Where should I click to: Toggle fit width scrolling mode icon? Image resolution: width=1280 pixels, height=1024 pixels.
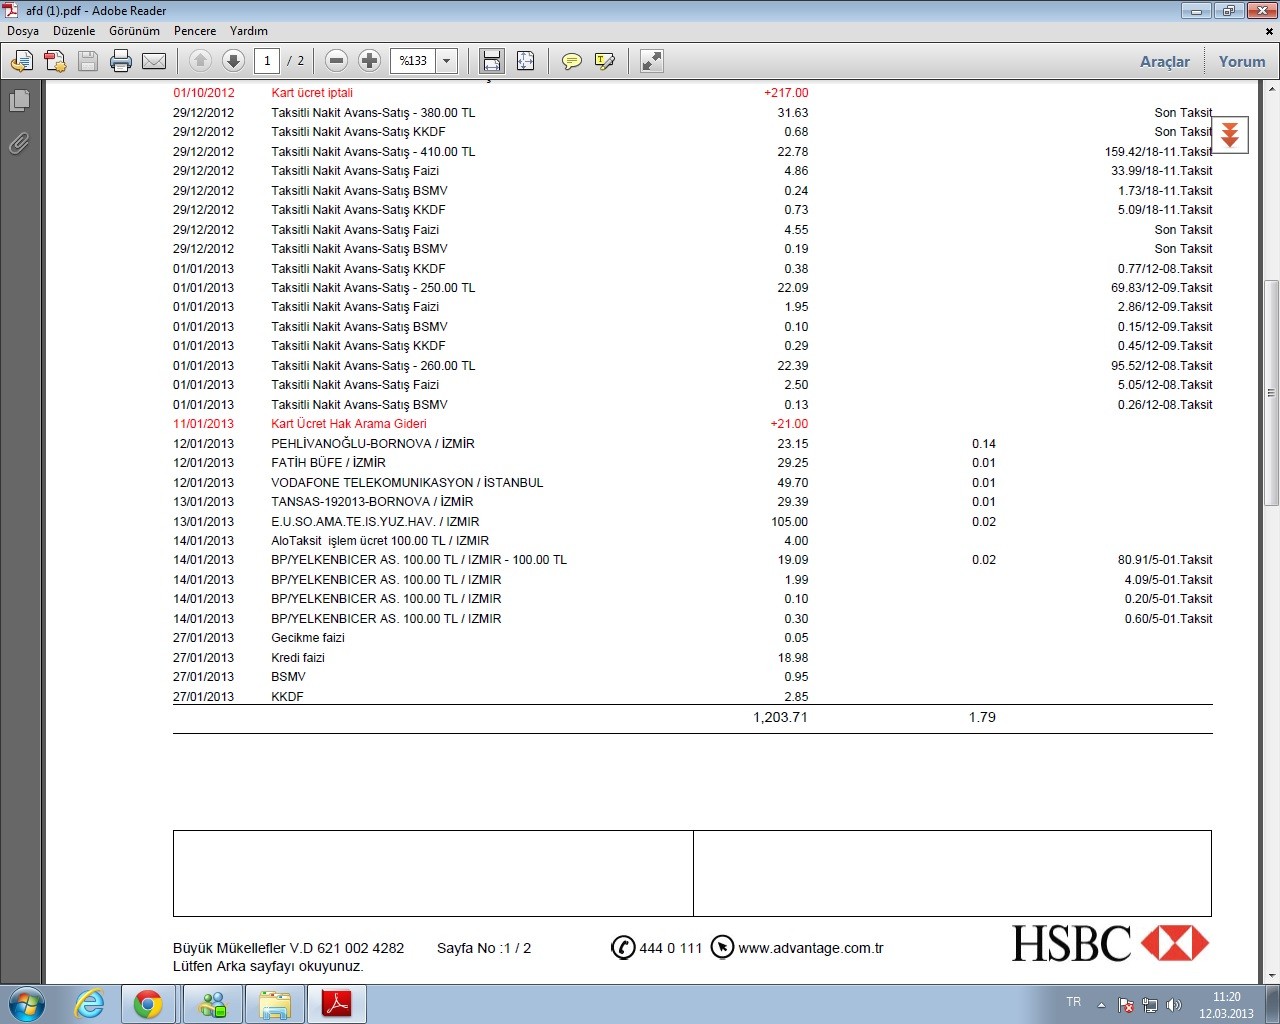coord(492,61)
